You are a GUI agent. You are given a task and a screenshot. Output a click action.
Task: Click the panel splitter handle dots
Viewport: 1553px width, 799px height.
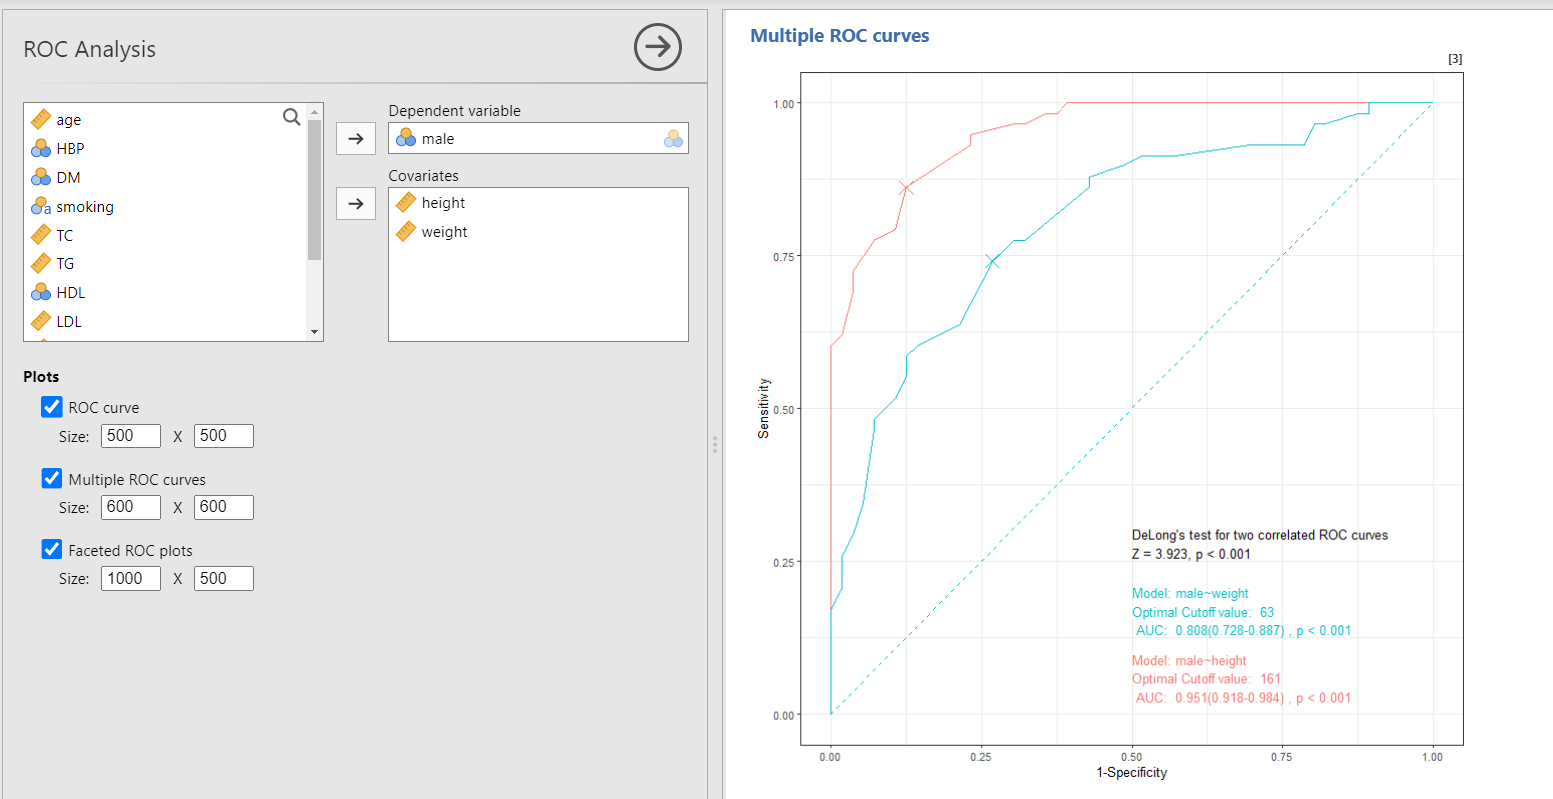point(715,445)
